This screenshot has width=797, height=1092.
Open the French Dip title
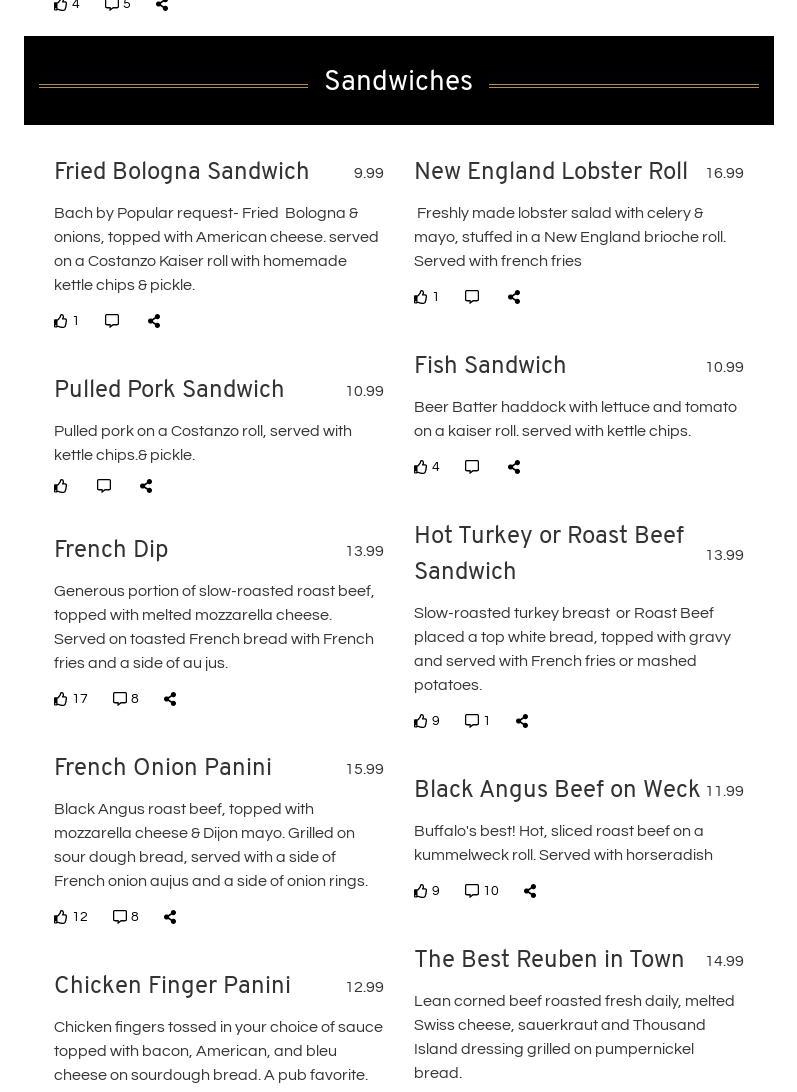pos(111,550)
